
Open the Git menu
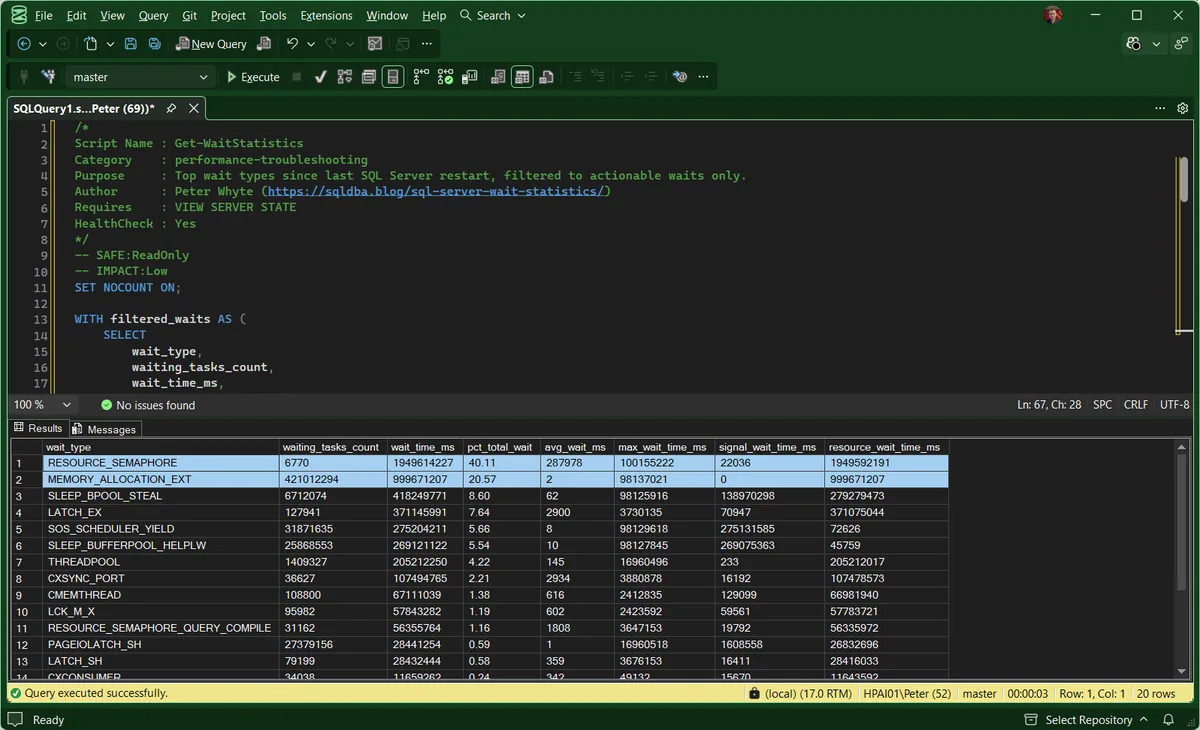[189, 15]
